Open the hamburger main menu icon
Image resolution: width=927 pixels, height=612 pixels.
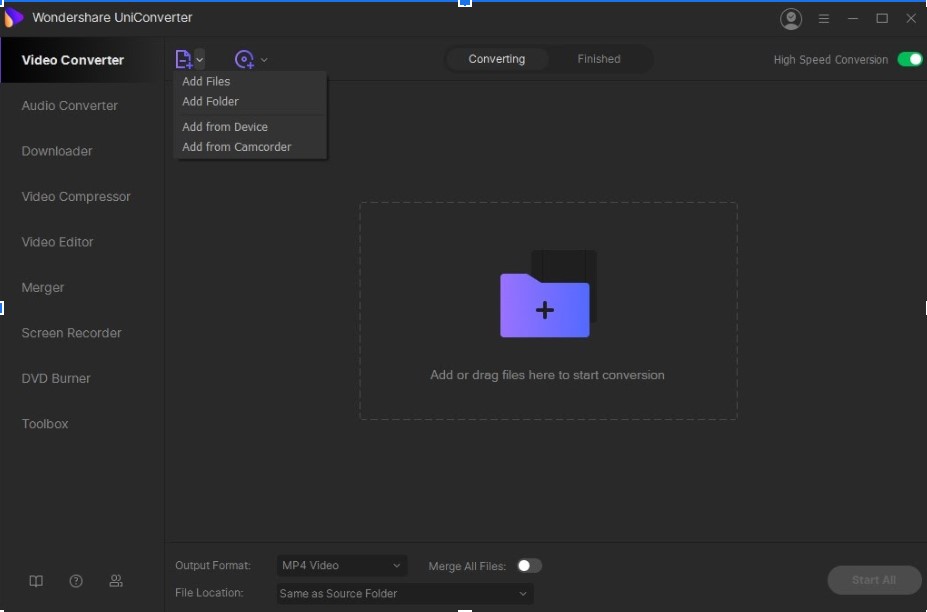point(824,19)
